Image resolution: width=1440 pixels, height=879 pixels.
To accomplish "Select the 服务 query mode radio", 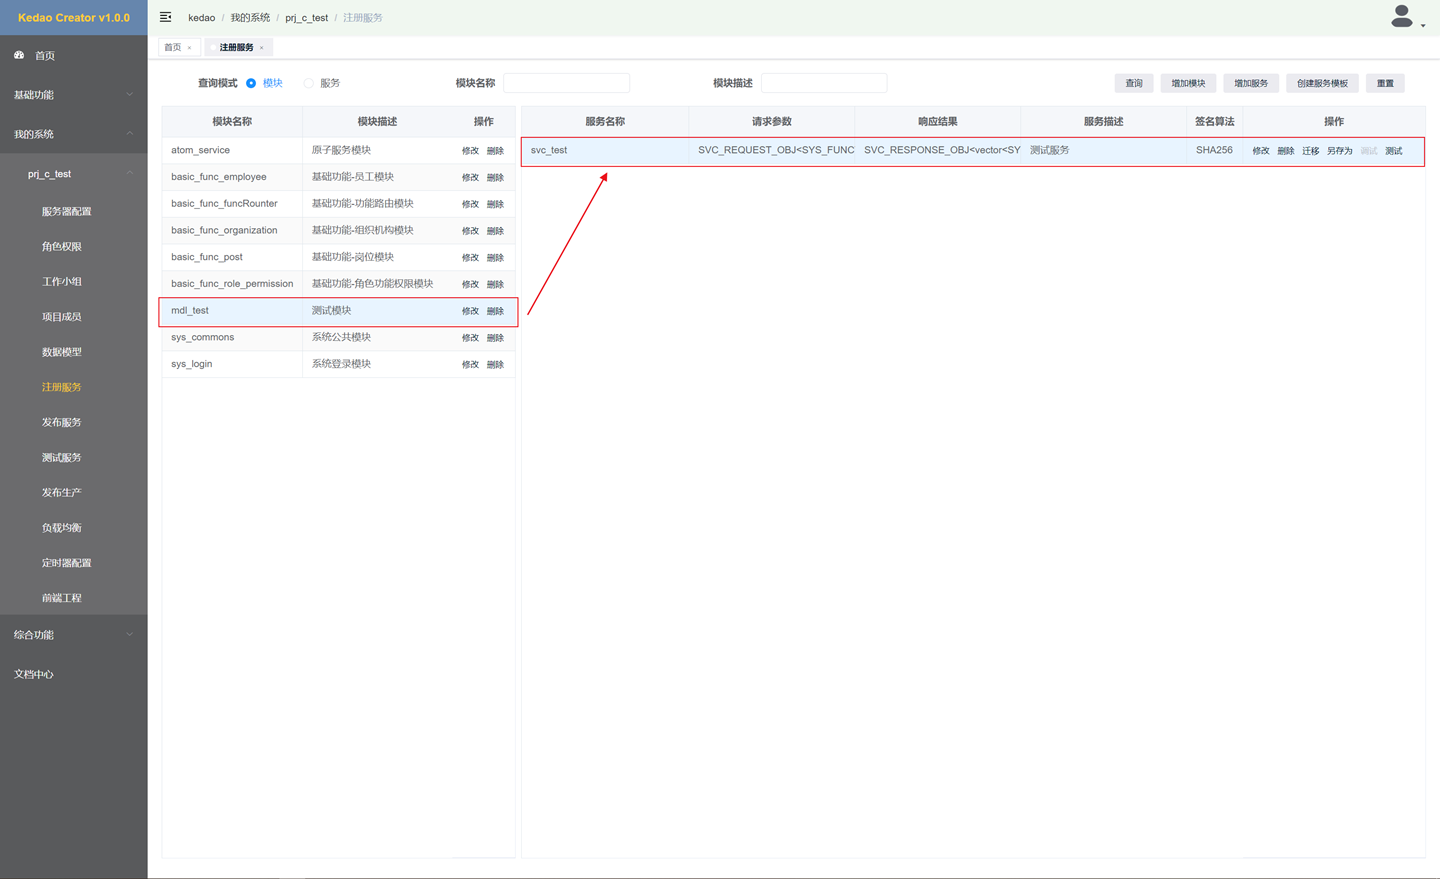I will point(309,83).
